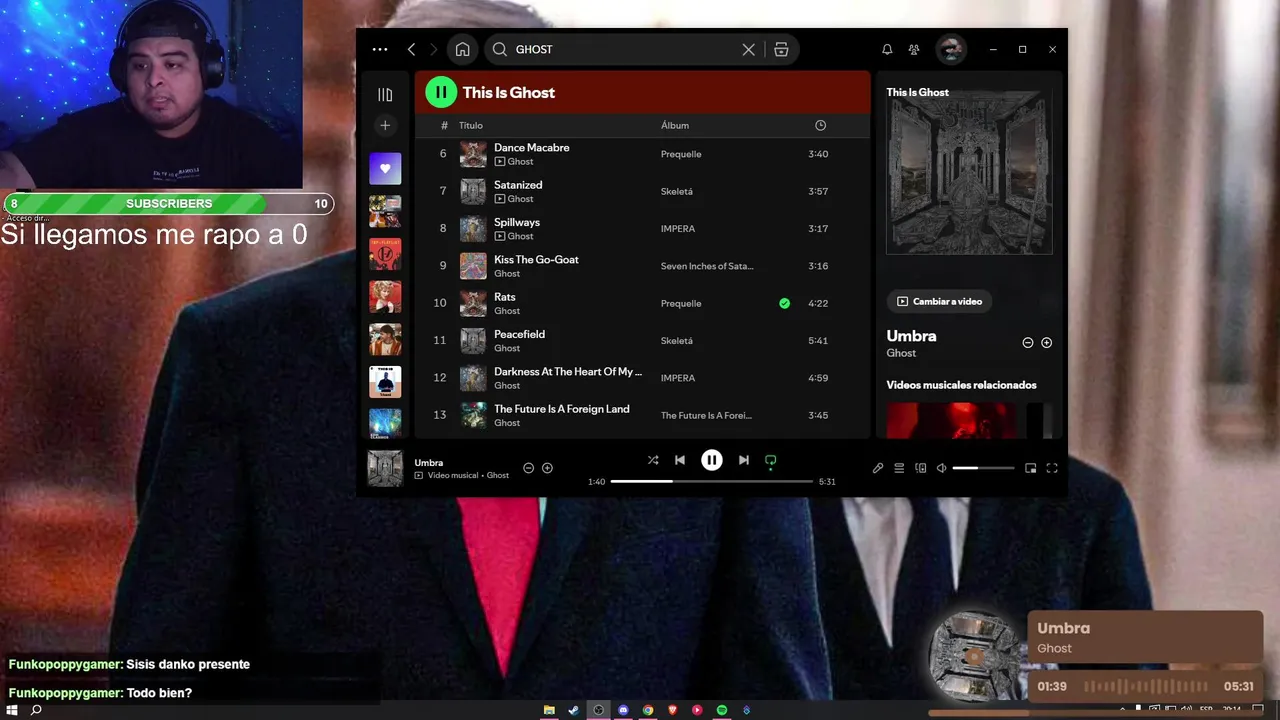
Task: Toggle fullscreen view icon
Action: coord(1052,468)
